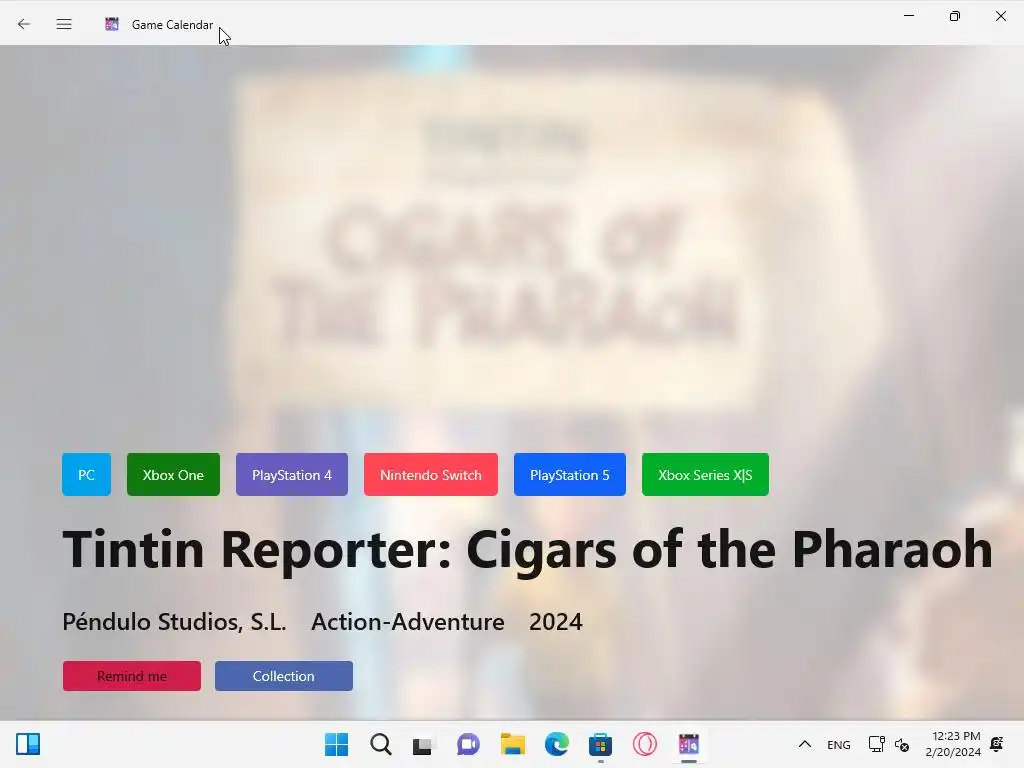The height and width of the screenshot is (768, 1024).
Task: Select the PlayStation 5 platform tag
Action: coord(569,475)
